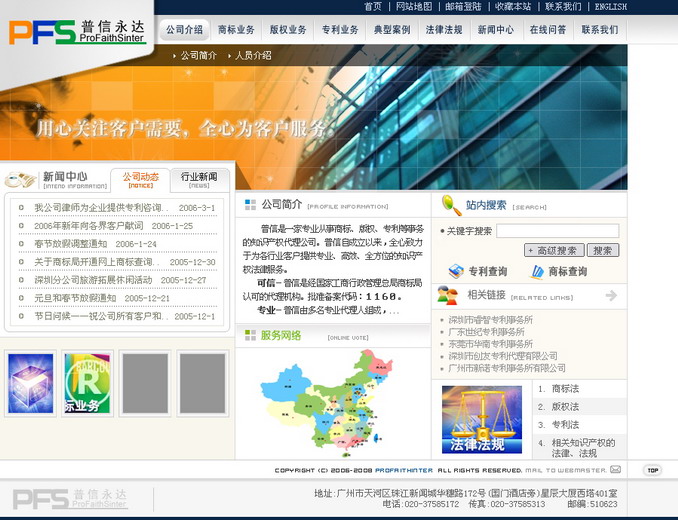Click 收藏本站 in top bar
Screen dimensions: 678x520
(513, 6)
